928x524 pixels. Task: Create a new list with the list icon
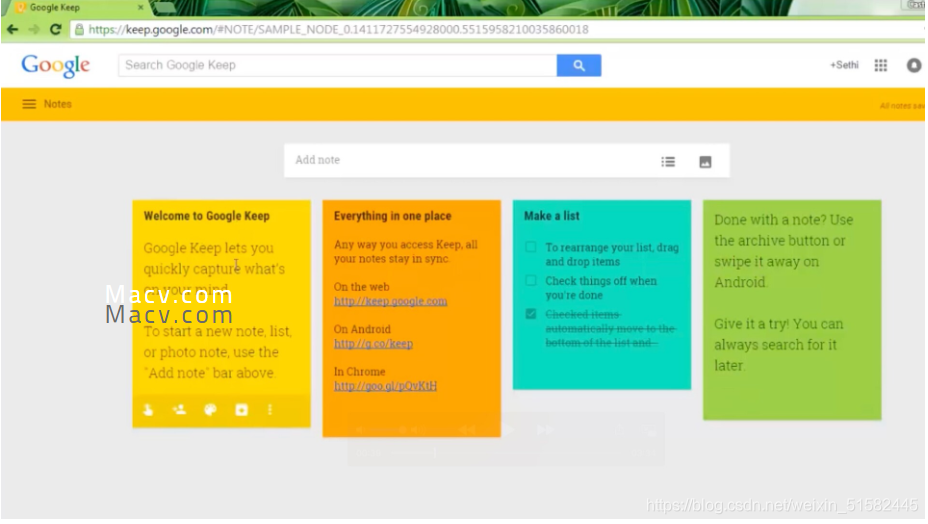coord(668,162)
